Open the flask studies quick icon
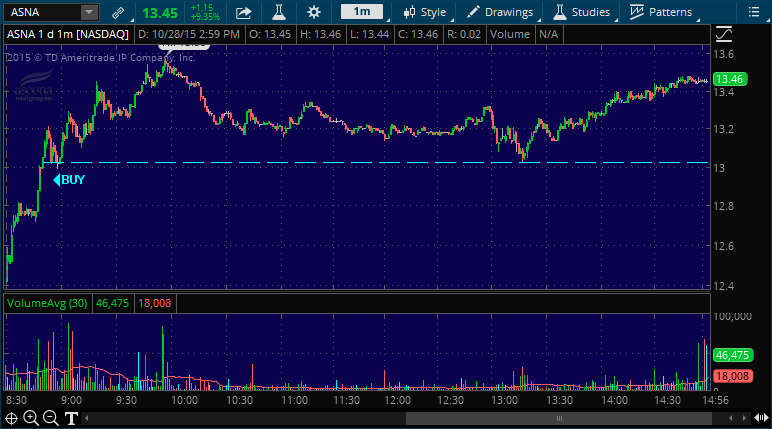 [x=279, y=12]
